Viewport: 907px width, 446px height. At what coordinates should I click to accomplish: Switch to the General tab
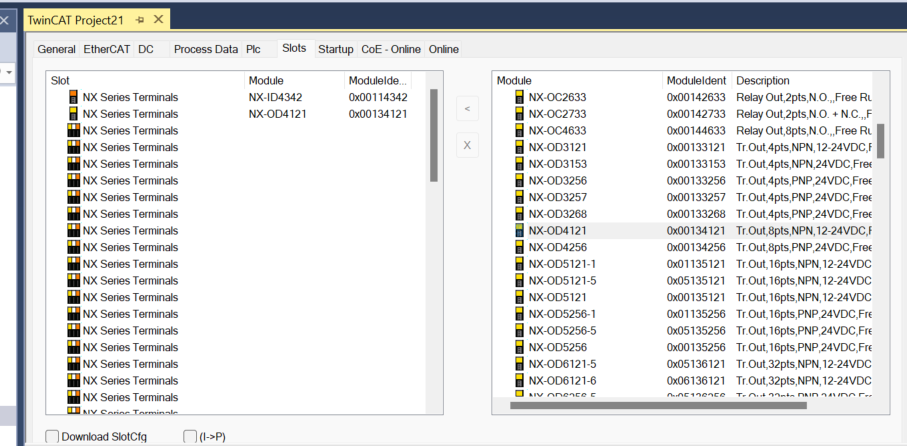(57, 49)
